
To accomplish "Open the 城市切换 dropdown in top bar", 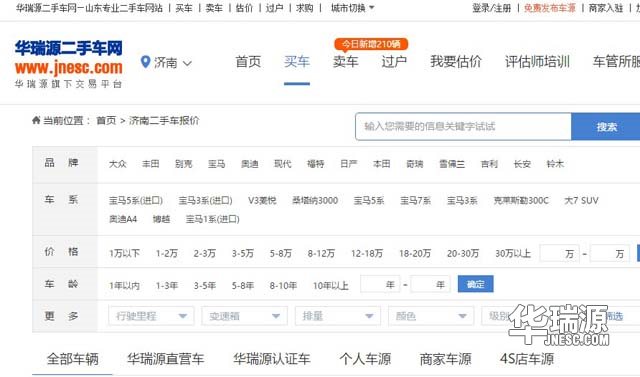I will [x=352, y=8].
